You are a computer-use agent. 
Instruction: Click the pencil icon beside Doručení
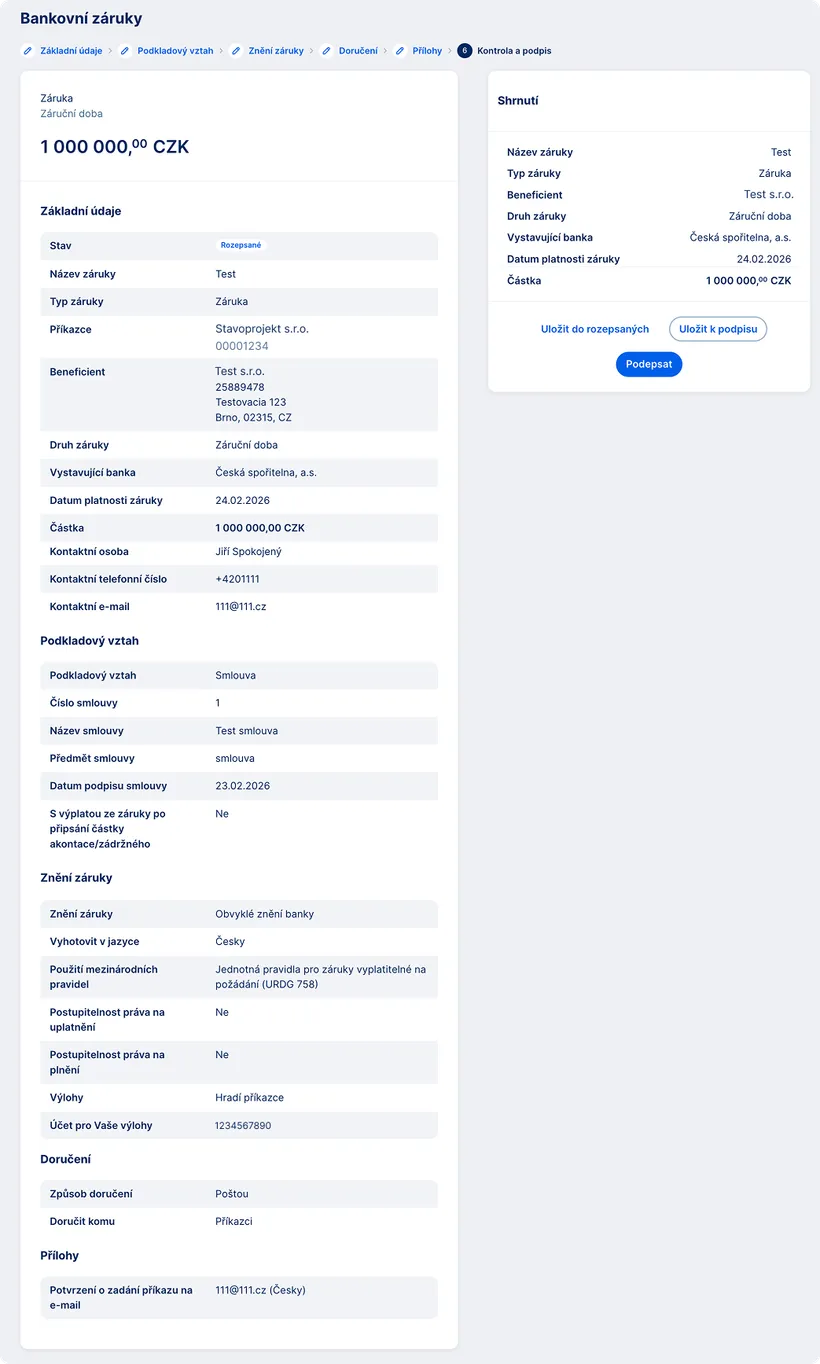pos(327,51)
